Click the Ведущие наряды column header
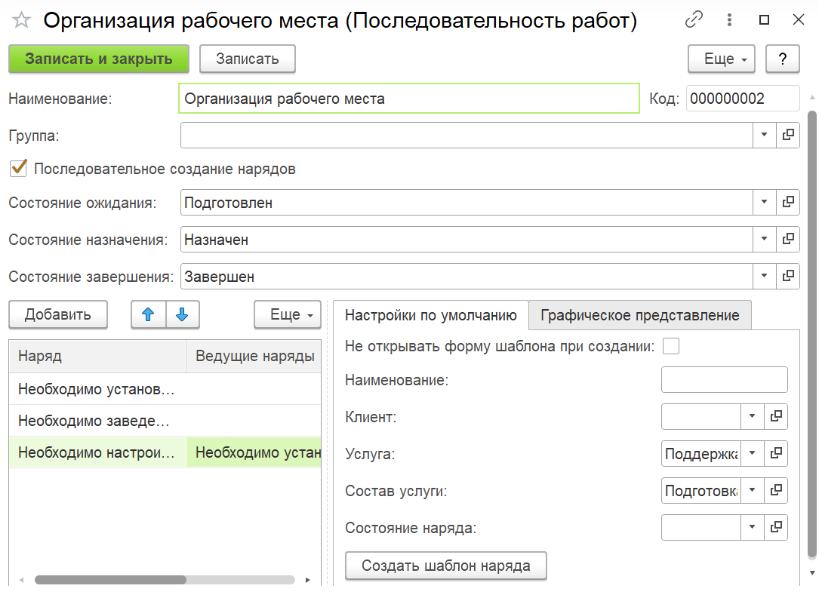 coord(254,356)
